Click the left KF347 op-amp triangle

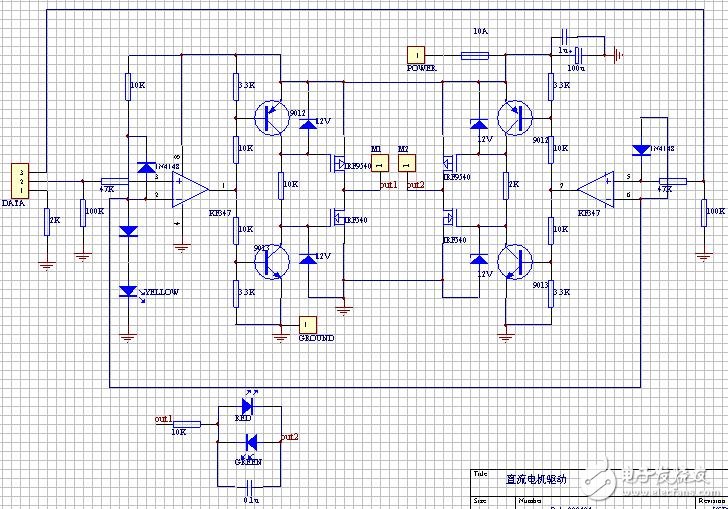(x=188, y=187)
